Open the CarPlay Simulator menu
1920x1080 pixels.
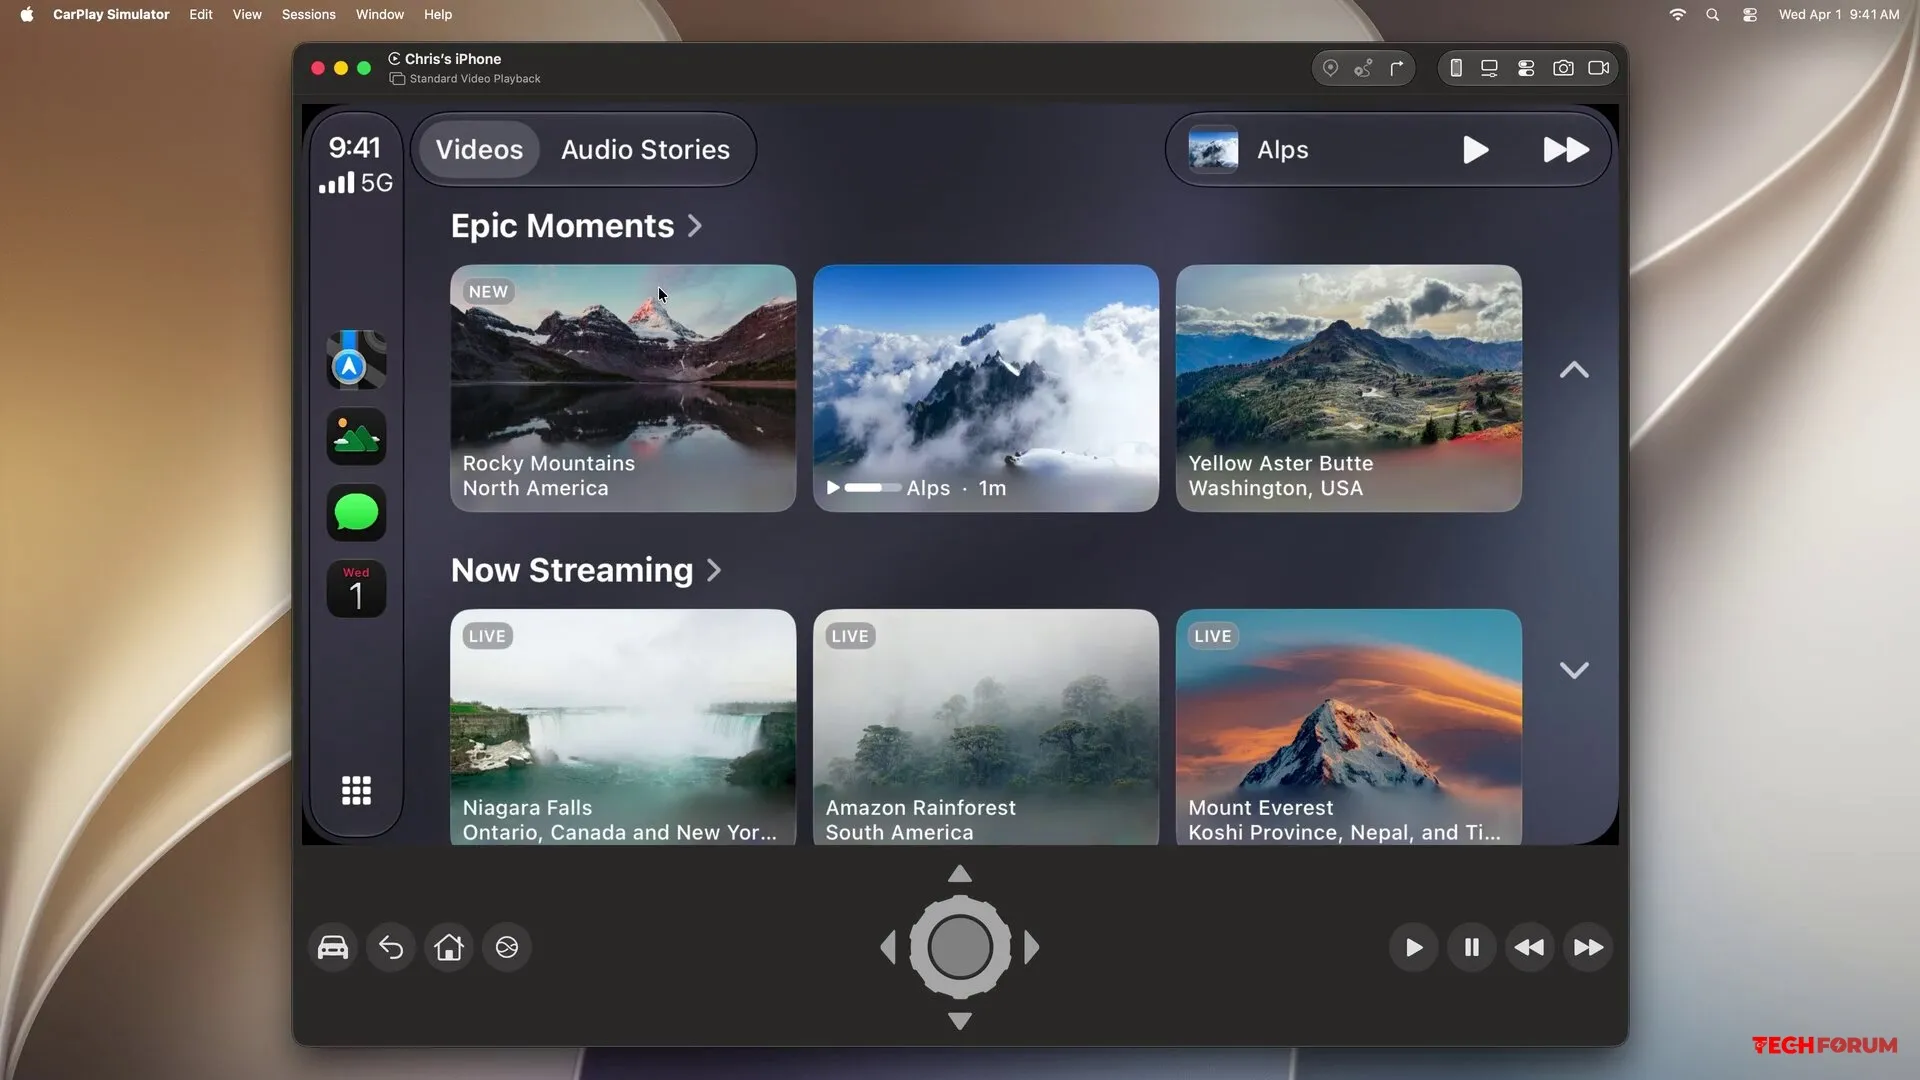[x=111, y=14]
